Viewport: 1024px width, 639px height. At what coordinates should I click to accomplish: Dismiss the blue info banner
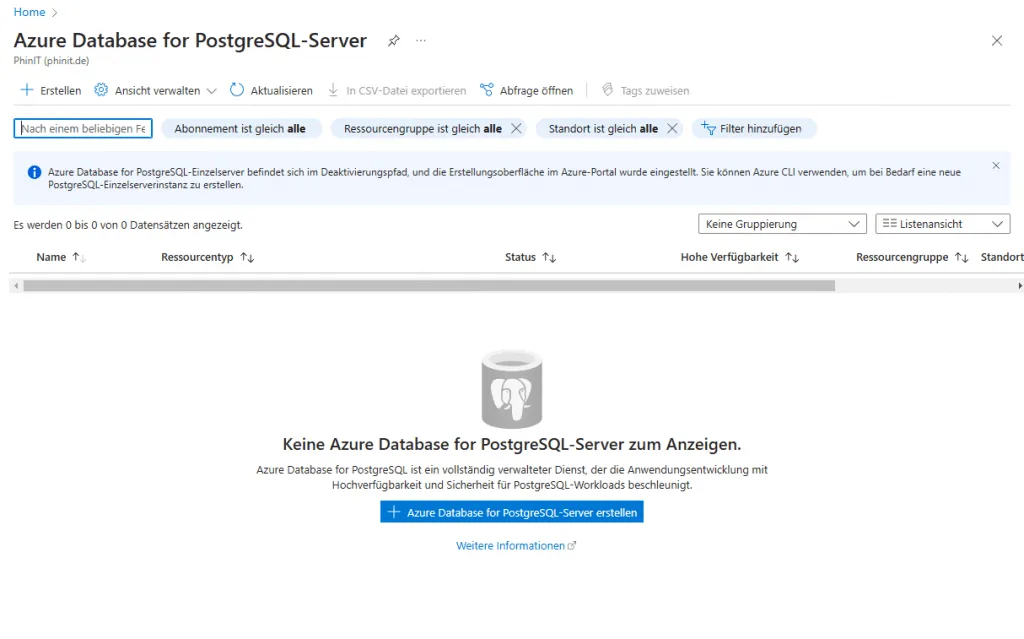995,166
